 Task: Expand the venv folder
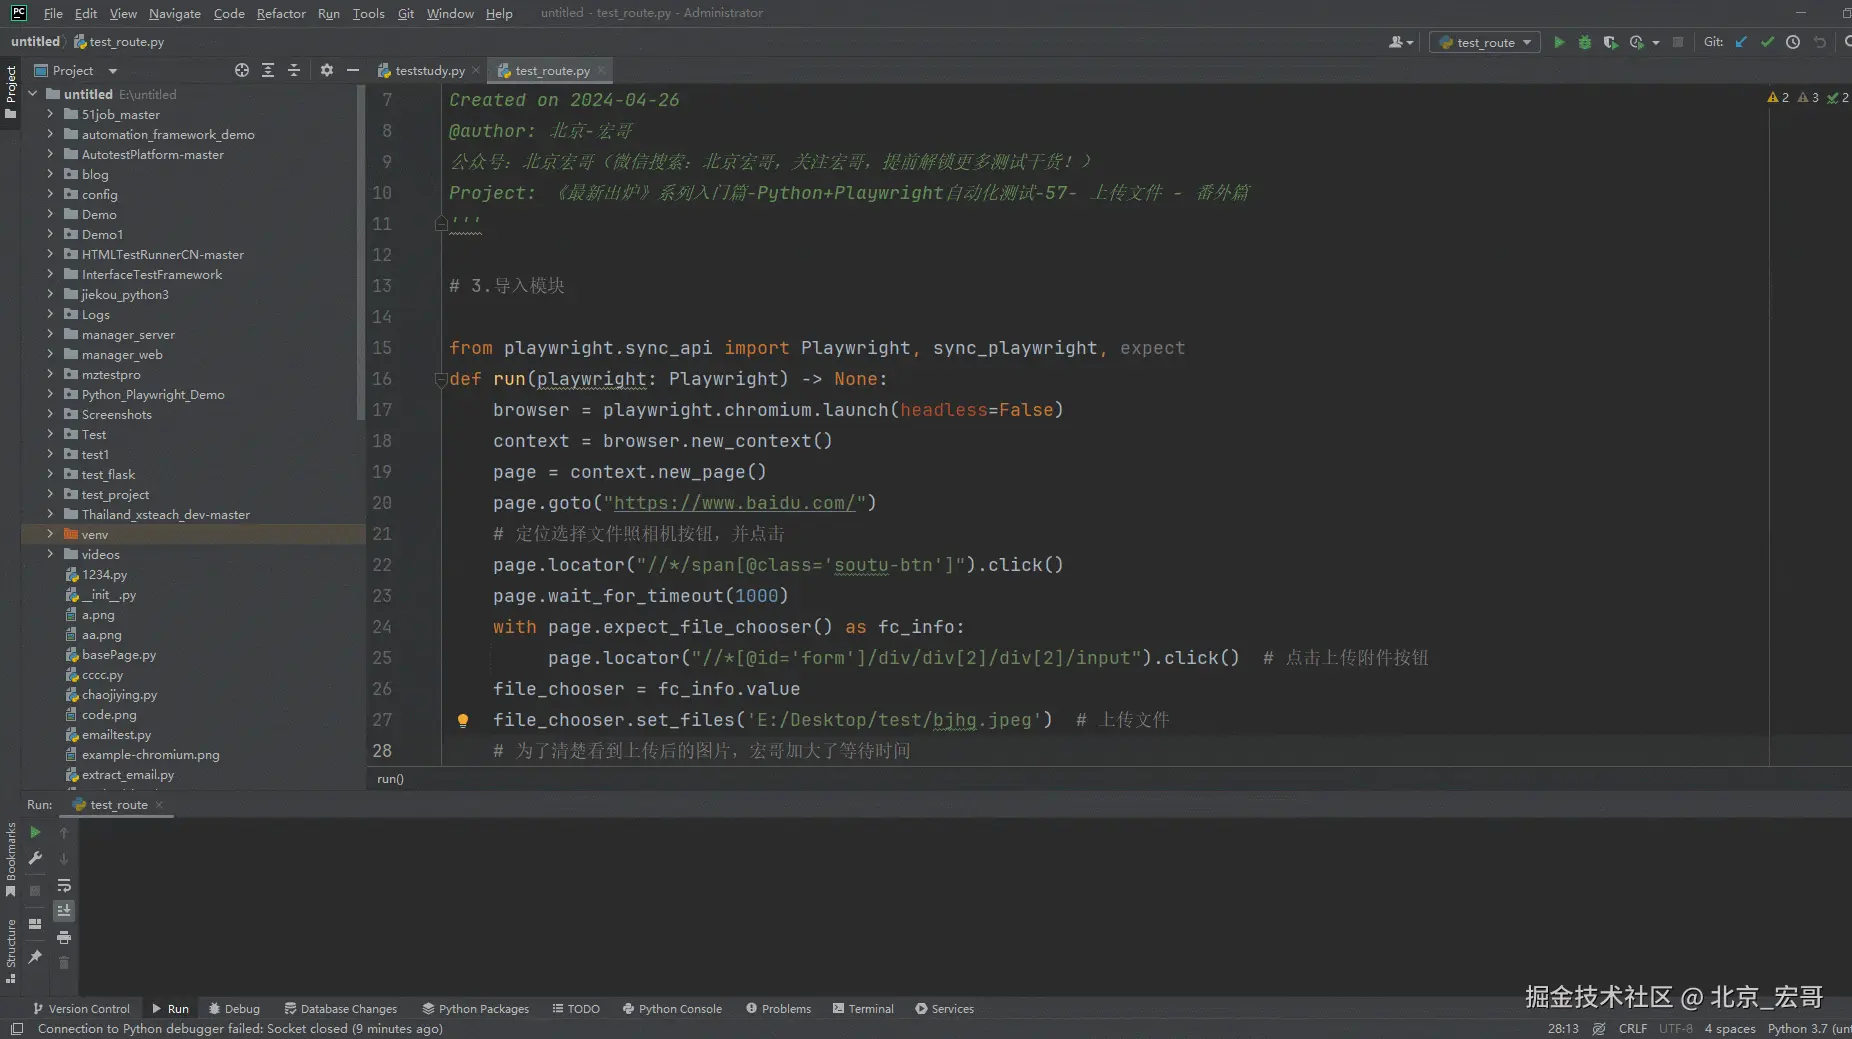click(x=50, y=534)
